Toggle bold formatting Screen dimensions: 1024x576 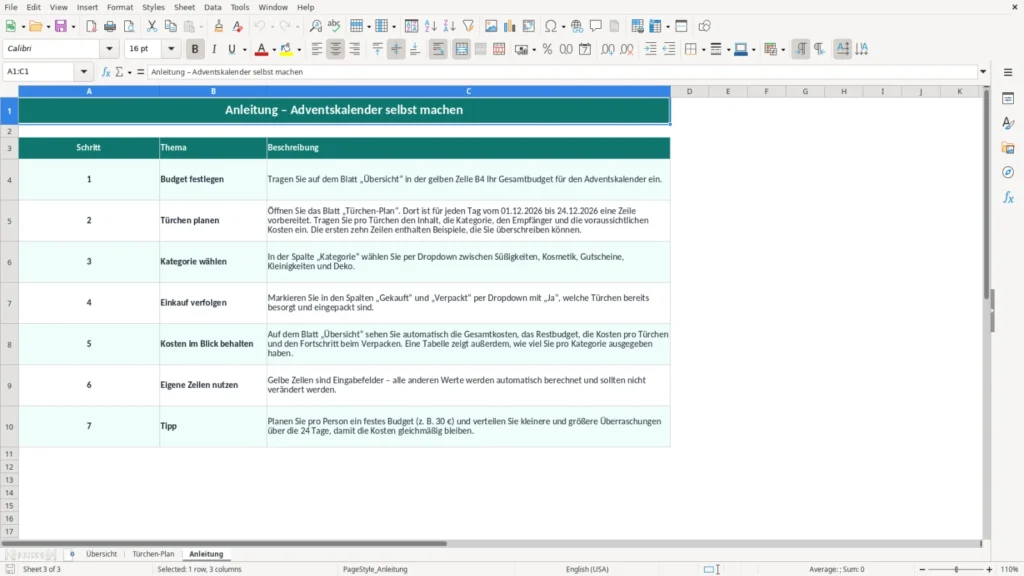195,49
